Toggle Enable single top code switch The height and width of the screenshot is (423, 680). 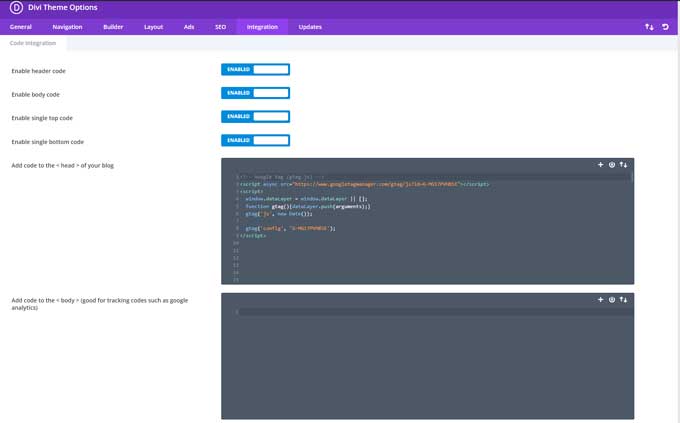(x=255, y=116)
